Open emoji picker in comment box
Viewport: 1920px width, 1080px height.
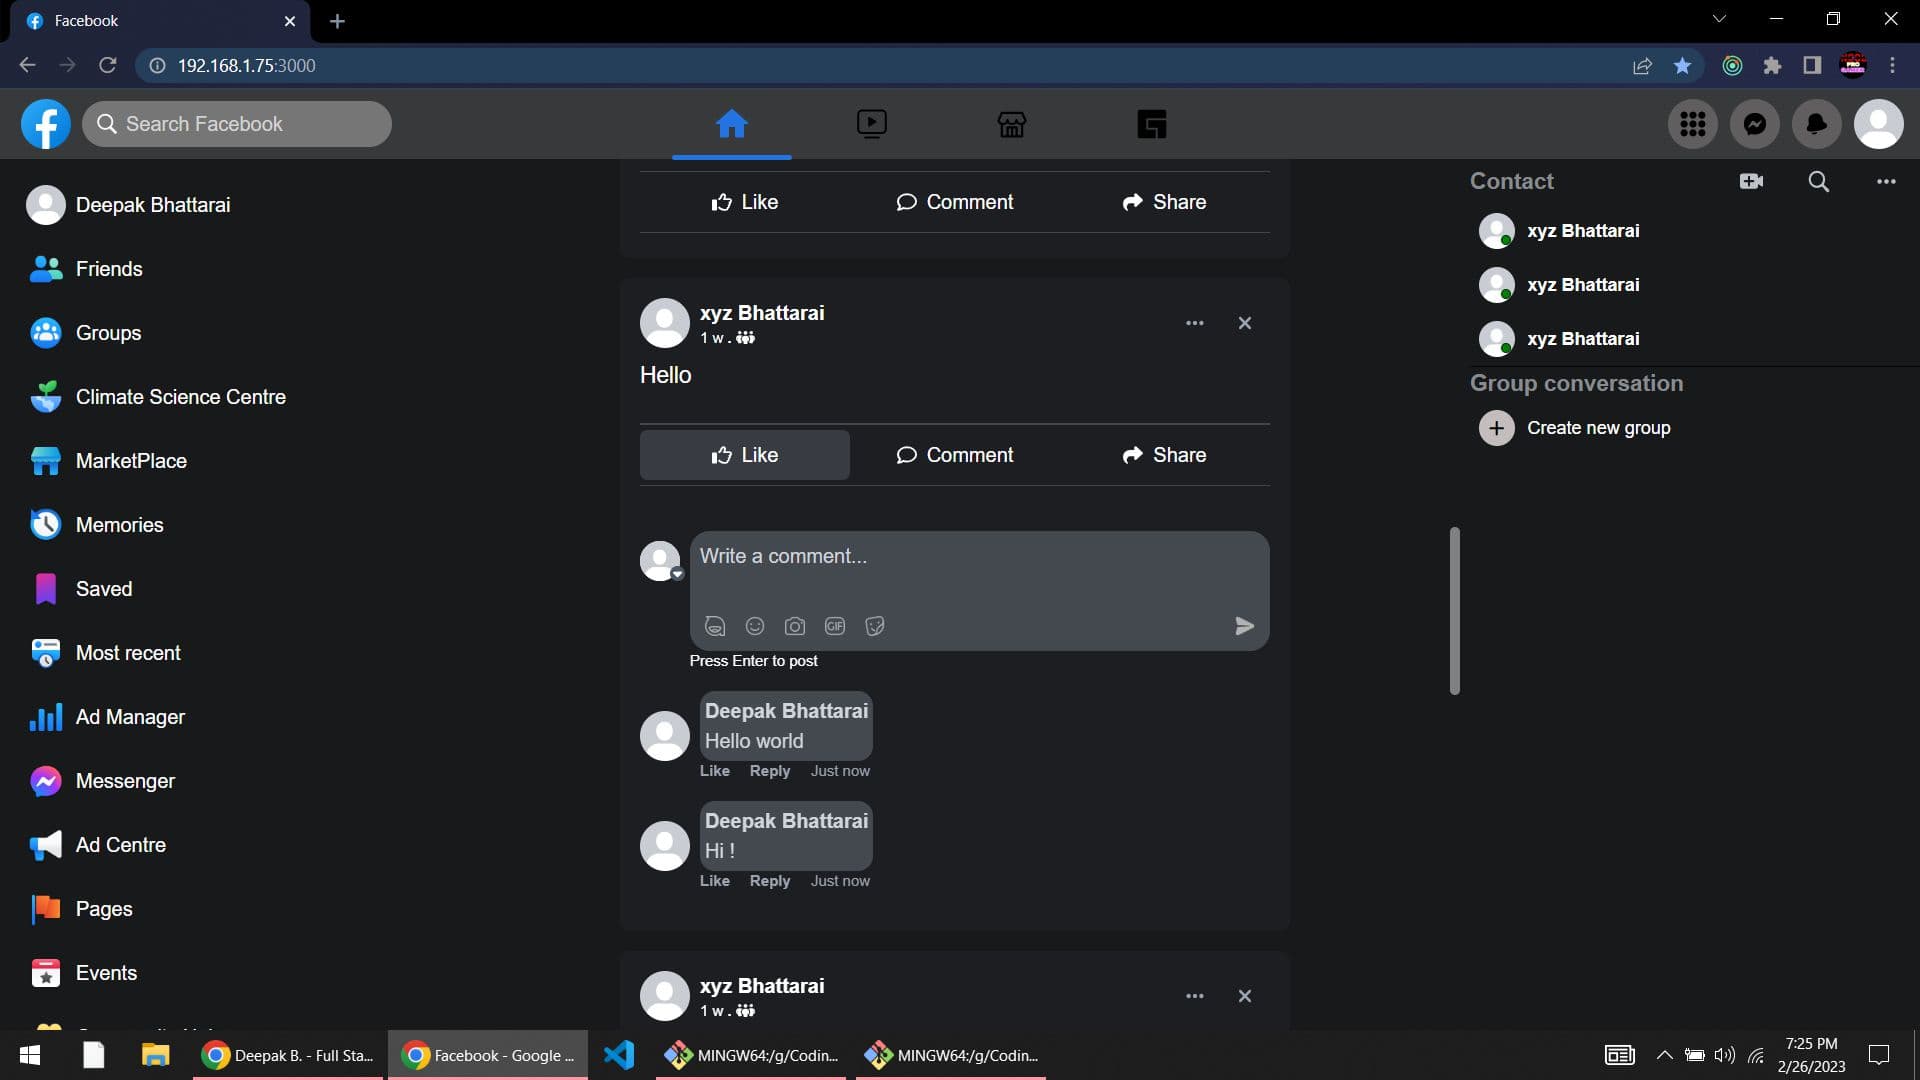tap(755, 626)
